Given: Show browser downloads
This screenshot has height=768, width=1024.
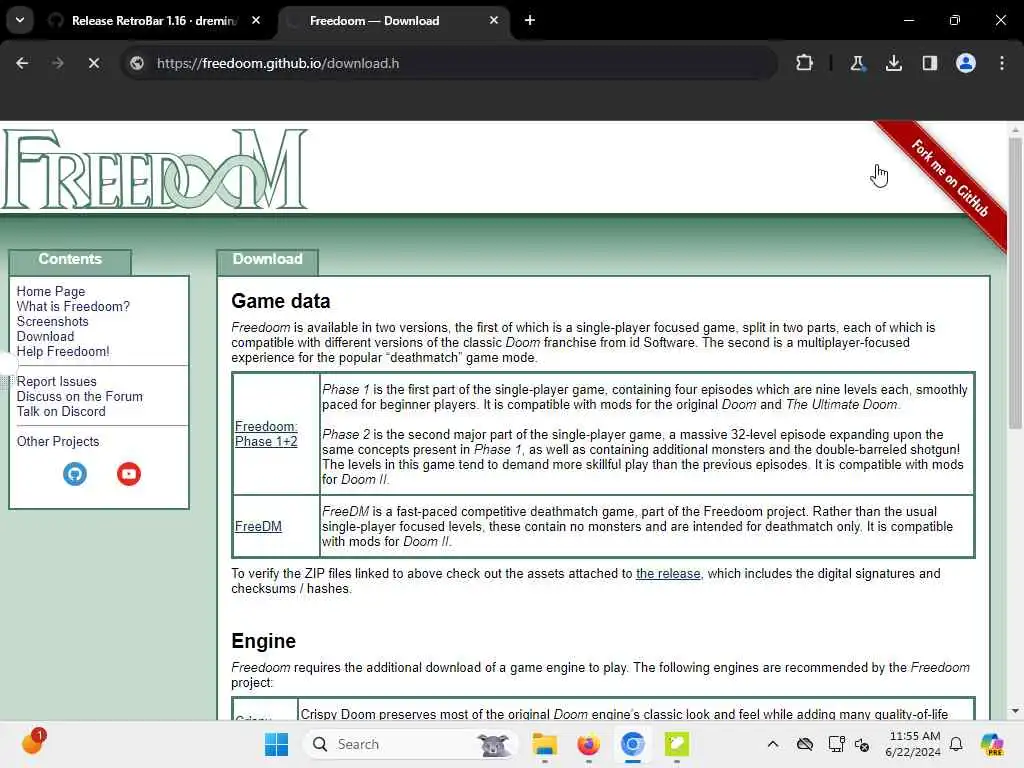Looking at the screenshot, I should pyautogui.click(x=893, y=63).
